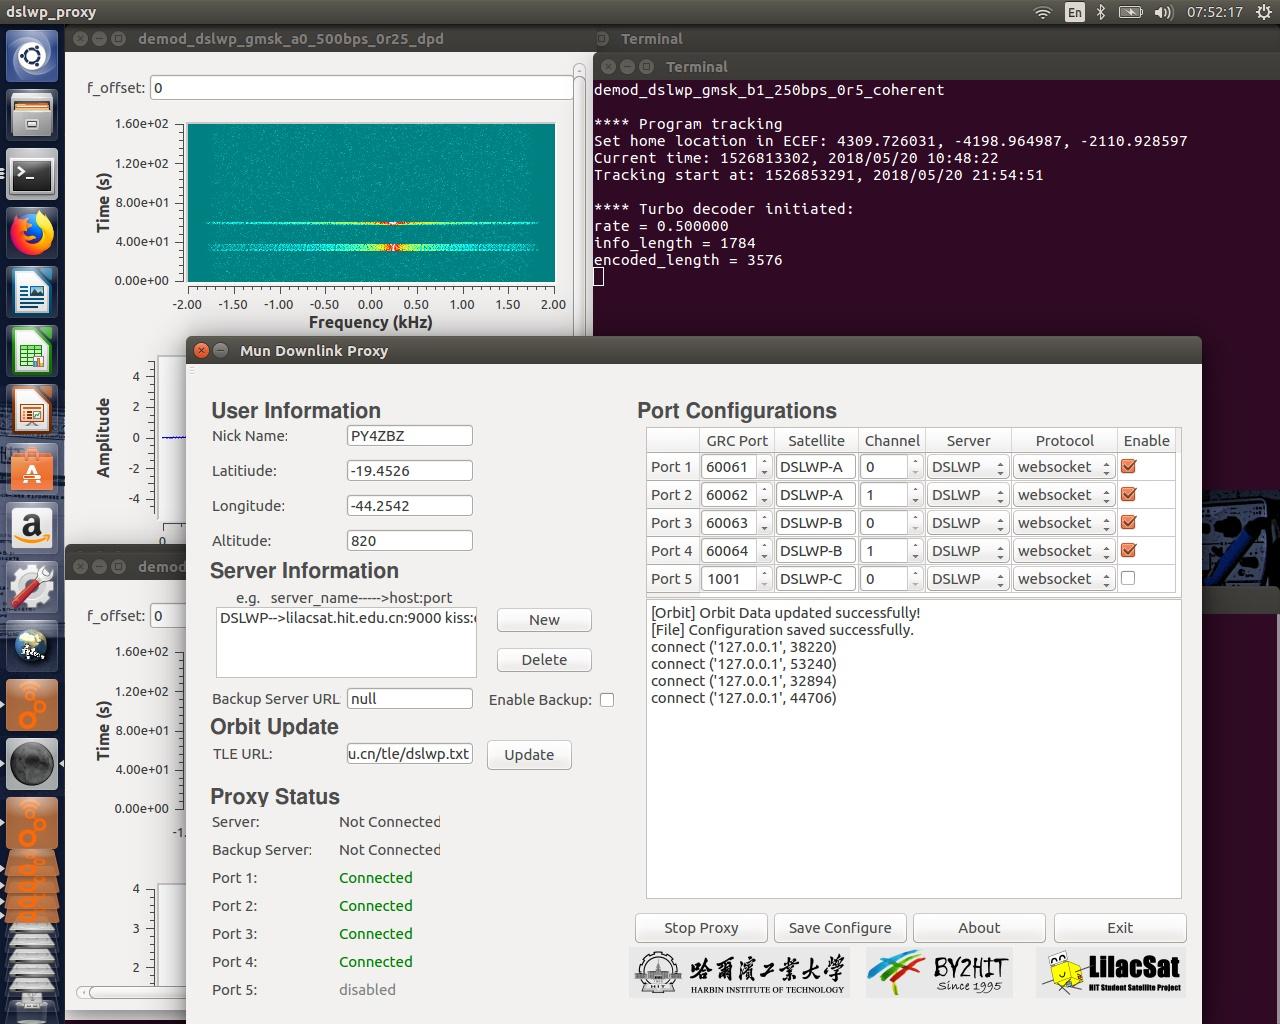Disable the Port 1 Enable checkbox
Image resolution: width=1280 pixels, height=1024 pixels.
coord(1129,466)
